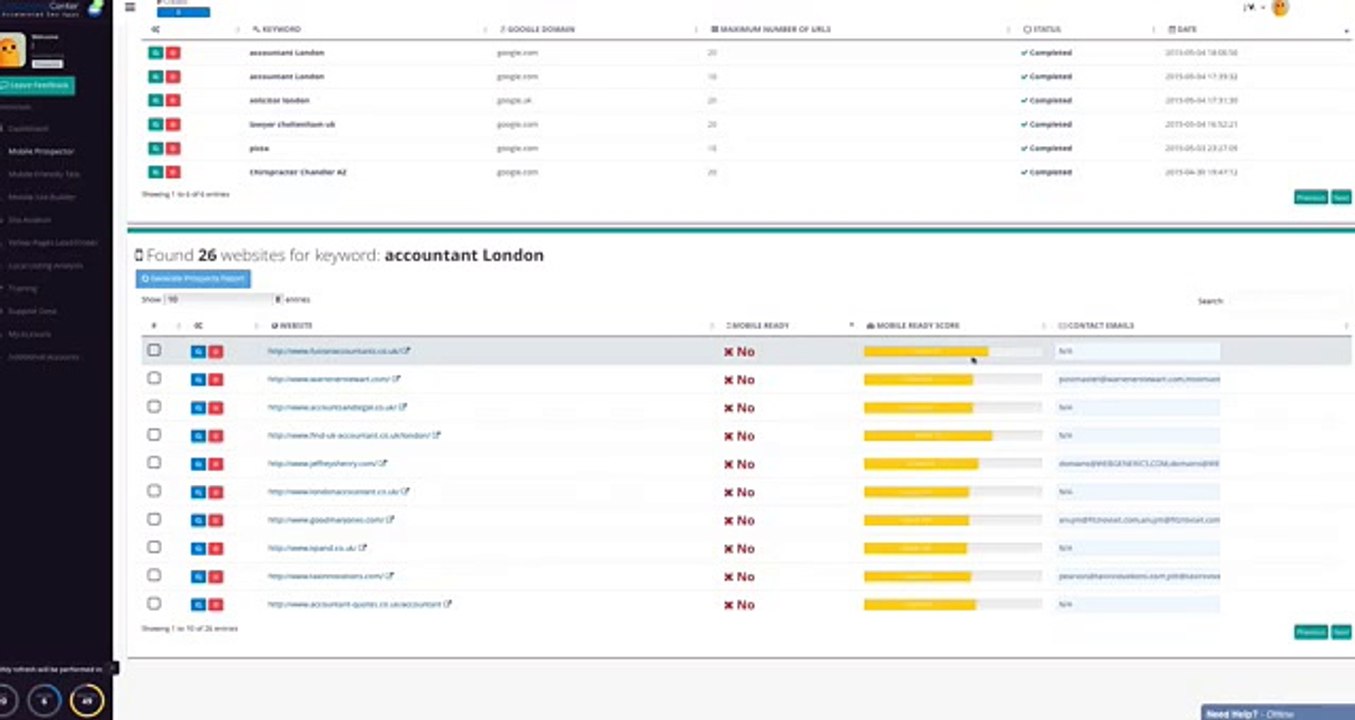Click blue view icon for jeffreyshenry.com row

click(x=198, y=464)
